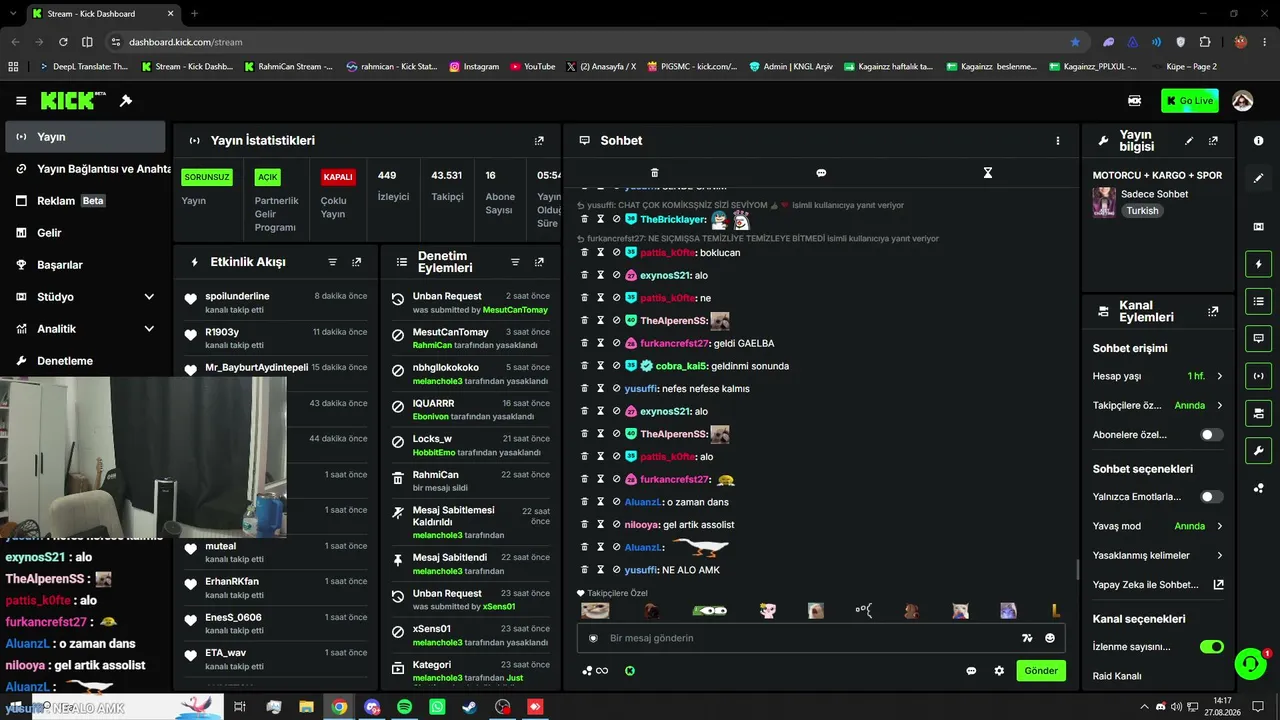The height and width of the screenshot is (720, 1280).
Task: Delete the message from TheBricklayer
Action: pos(585,219)
